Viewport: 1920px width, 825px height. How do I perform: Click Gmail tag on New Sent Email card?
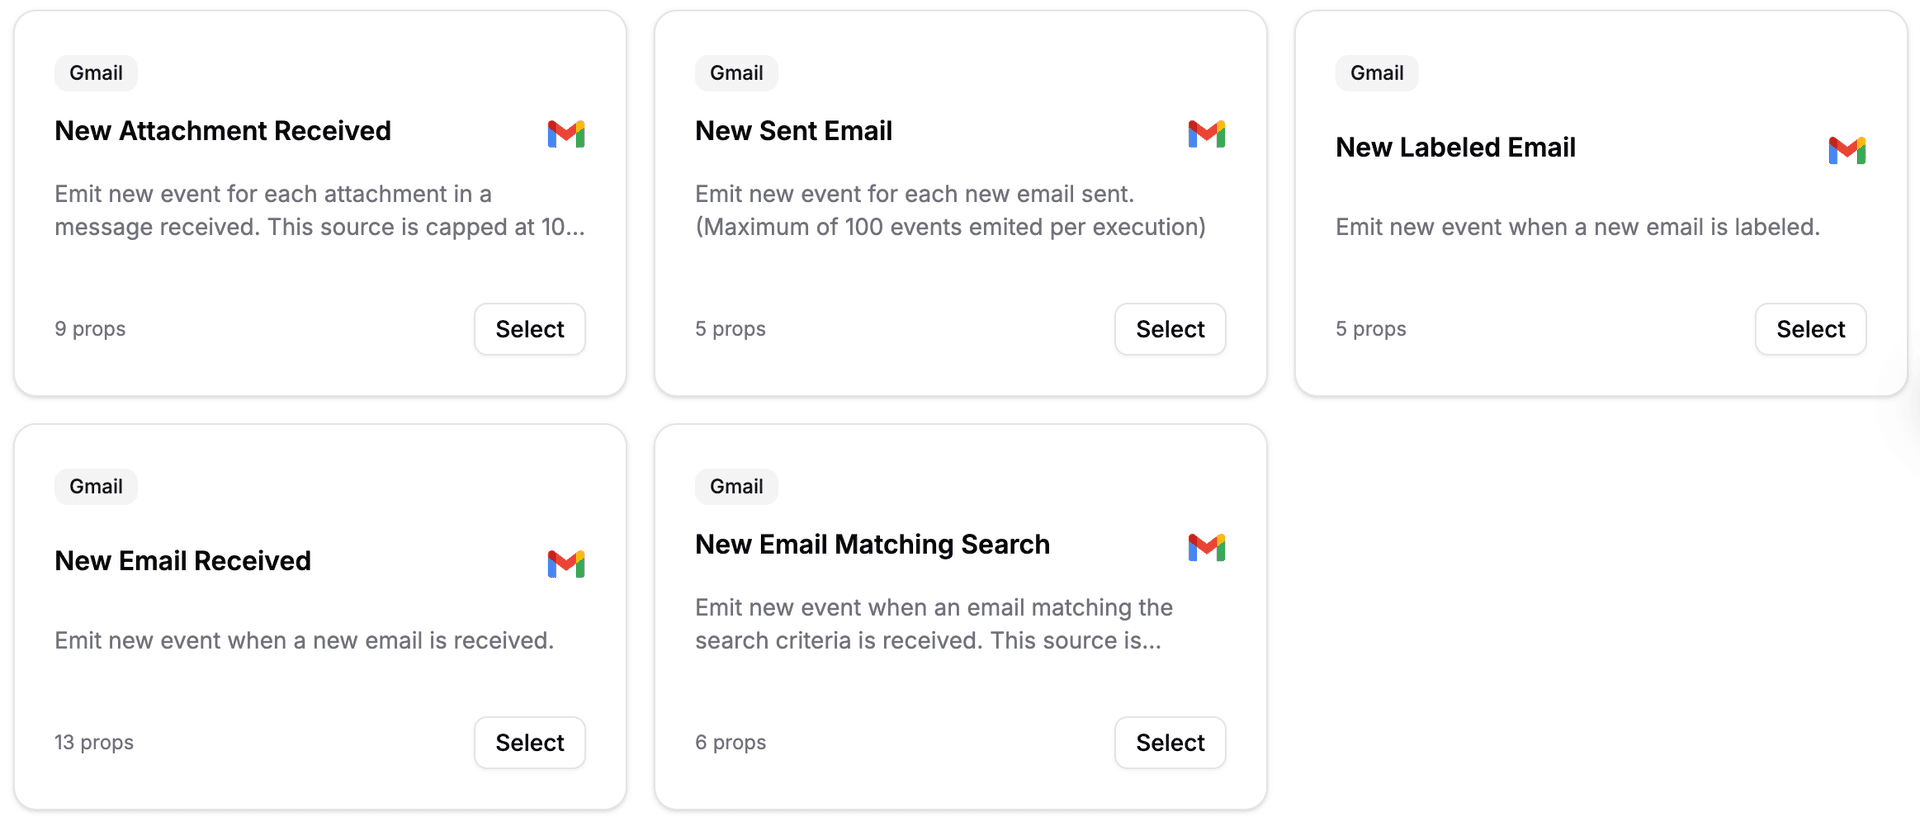click(736, 73)
